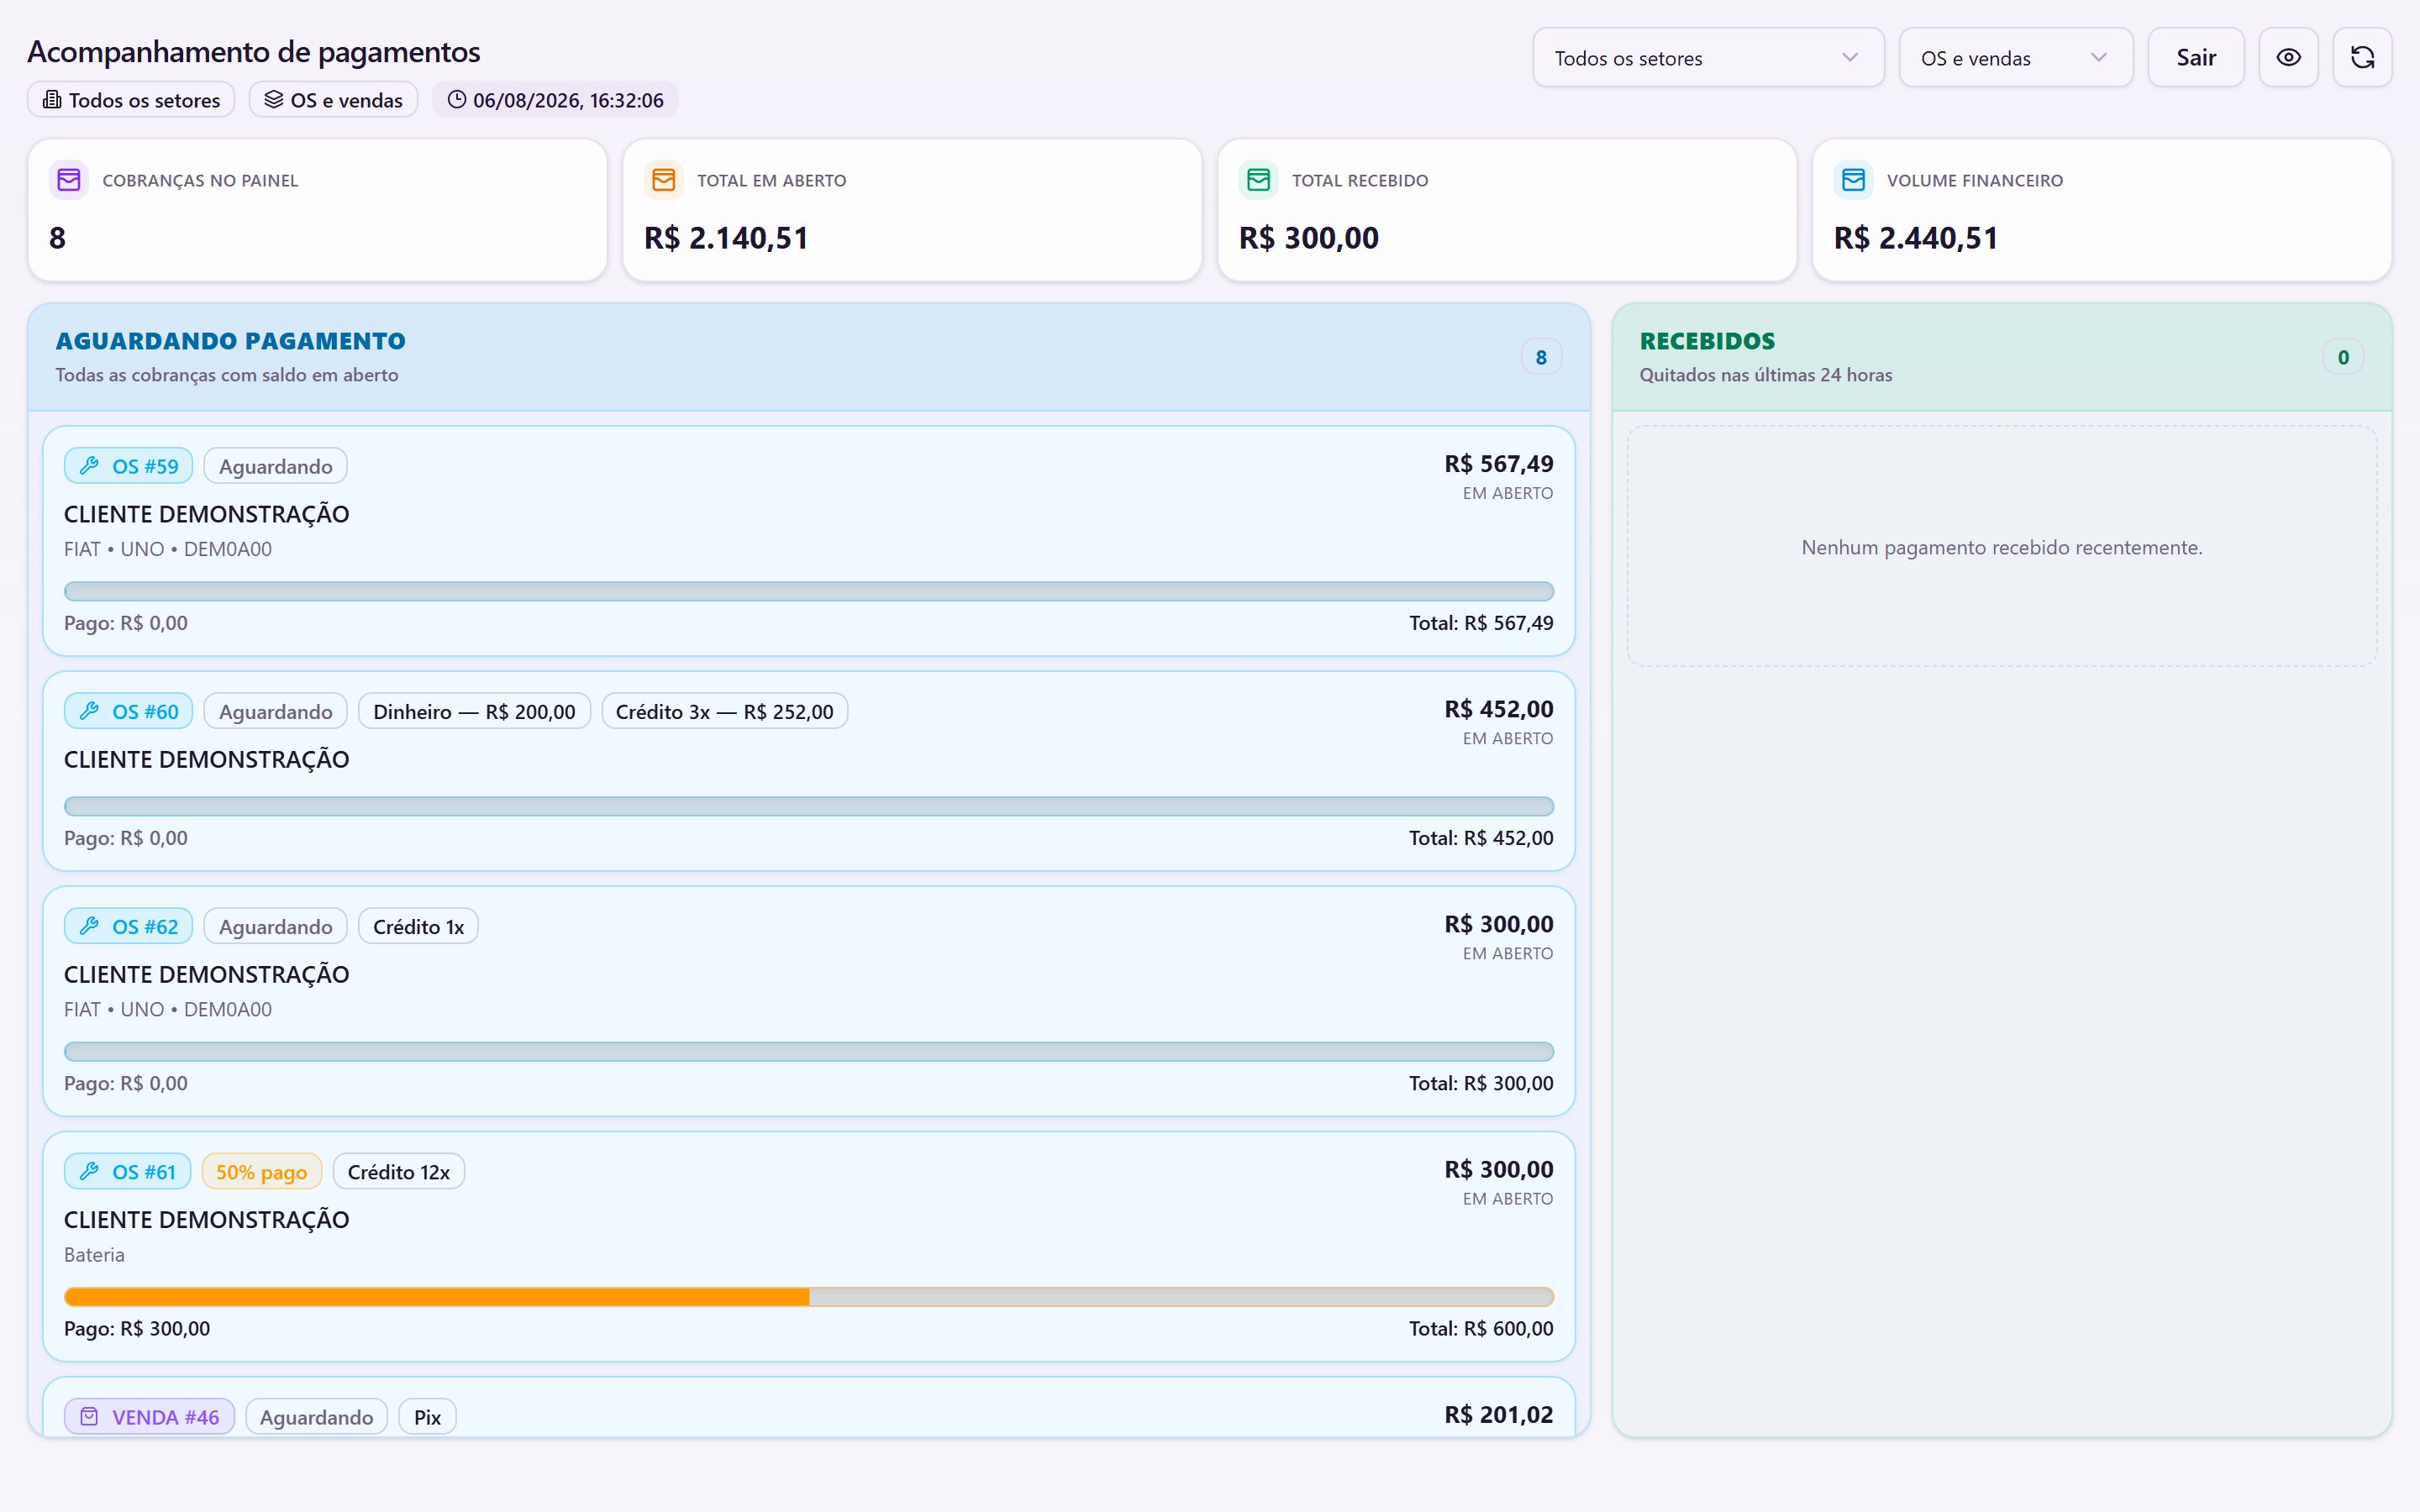Click the OS #60 payment progress bar
The image size is (2420, 1512).
(808, 806)
